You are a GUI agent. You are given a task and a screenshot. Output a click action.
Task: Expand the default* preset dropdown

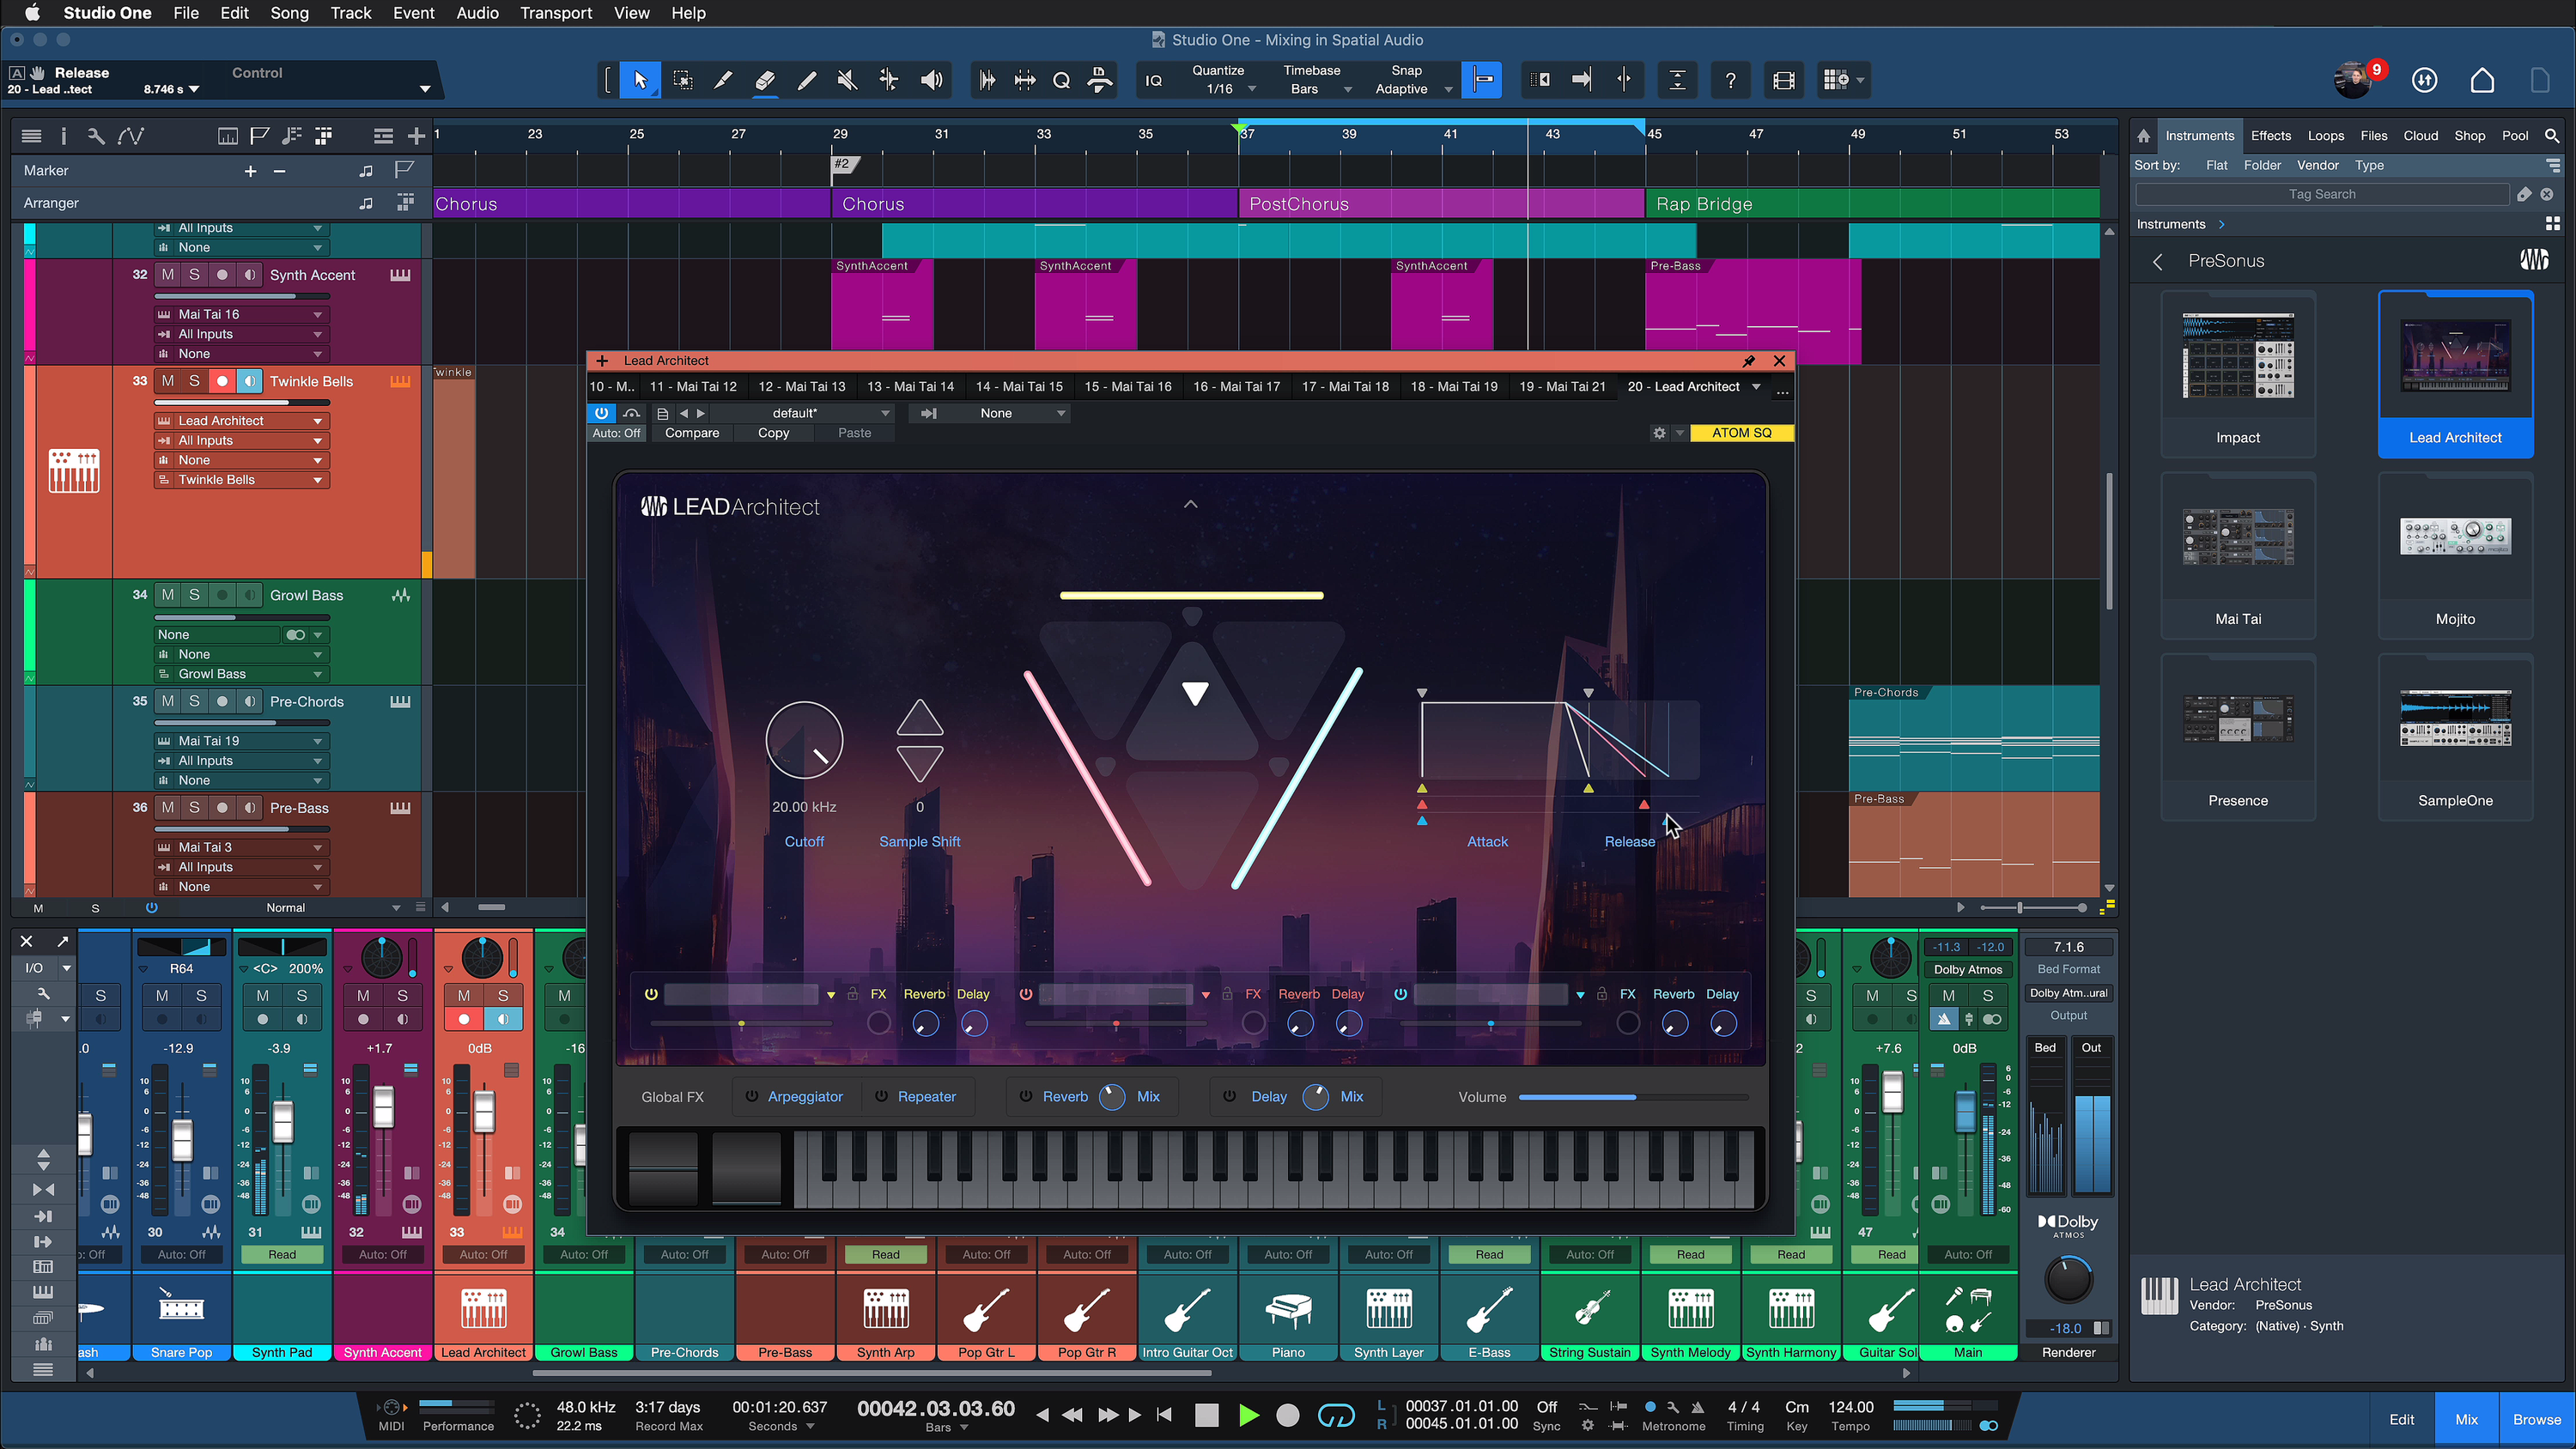coord(884,413)
